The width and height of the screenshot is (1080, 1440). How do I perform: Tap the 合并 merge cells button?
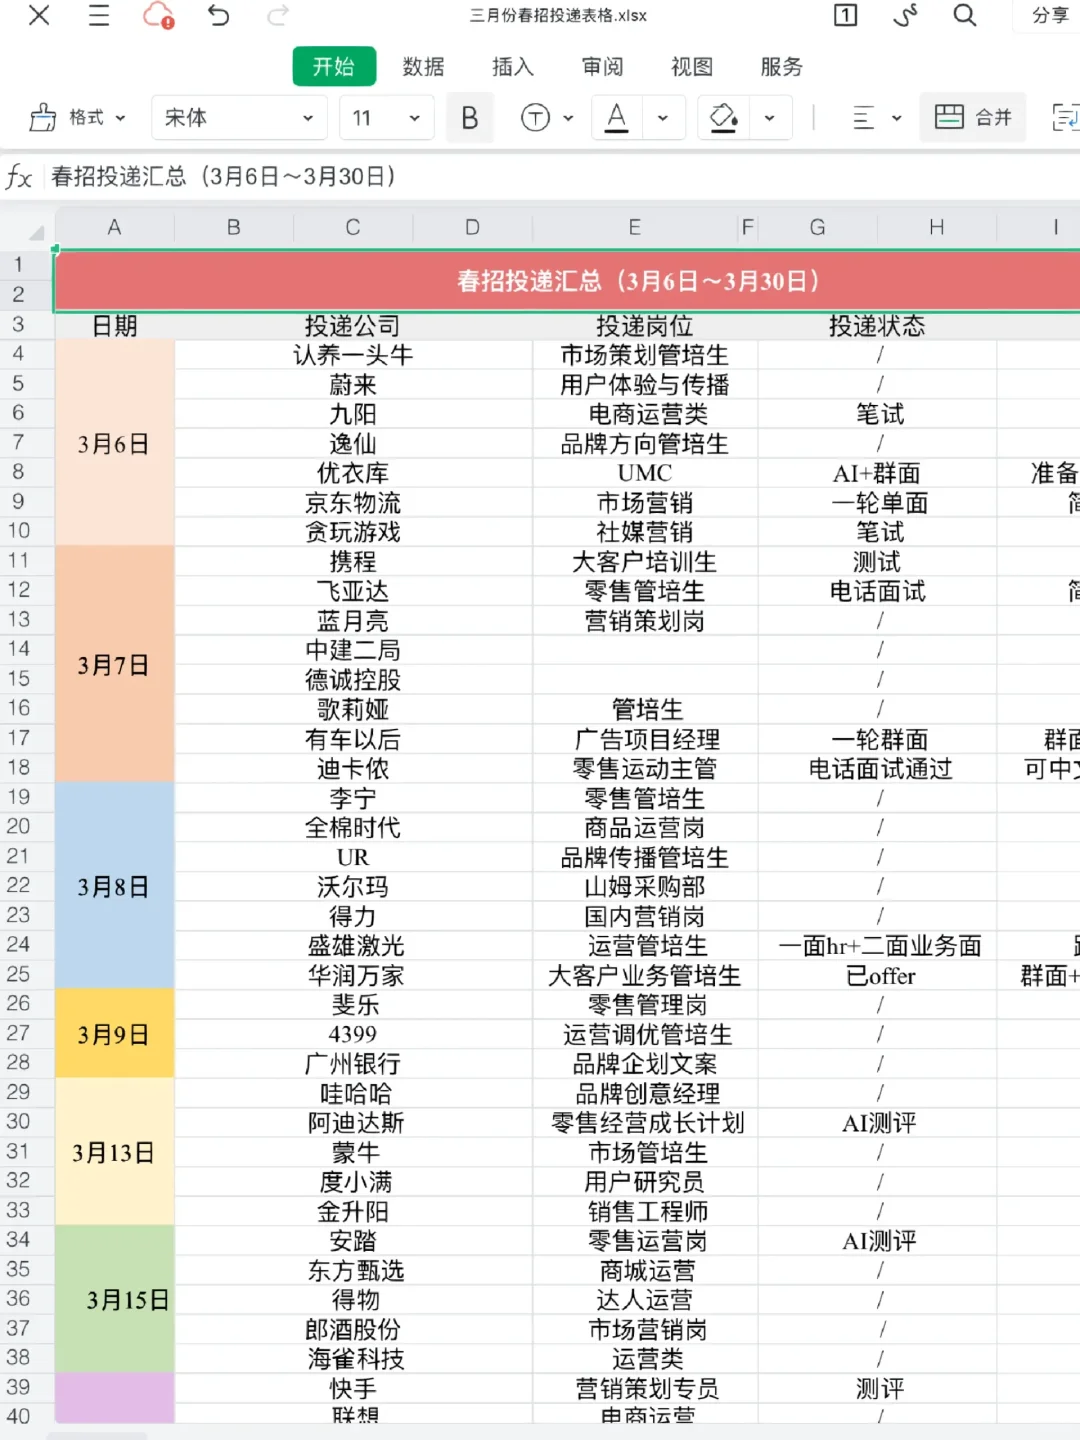973,118
